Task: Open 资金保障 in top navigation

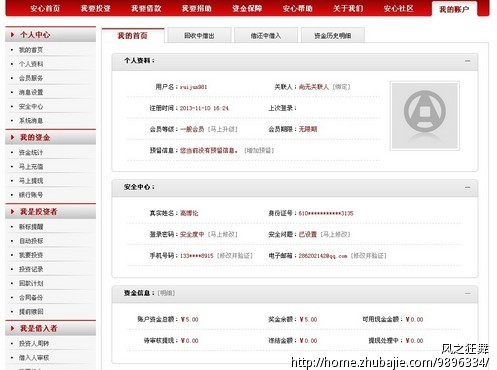Action: click(247, 8)
